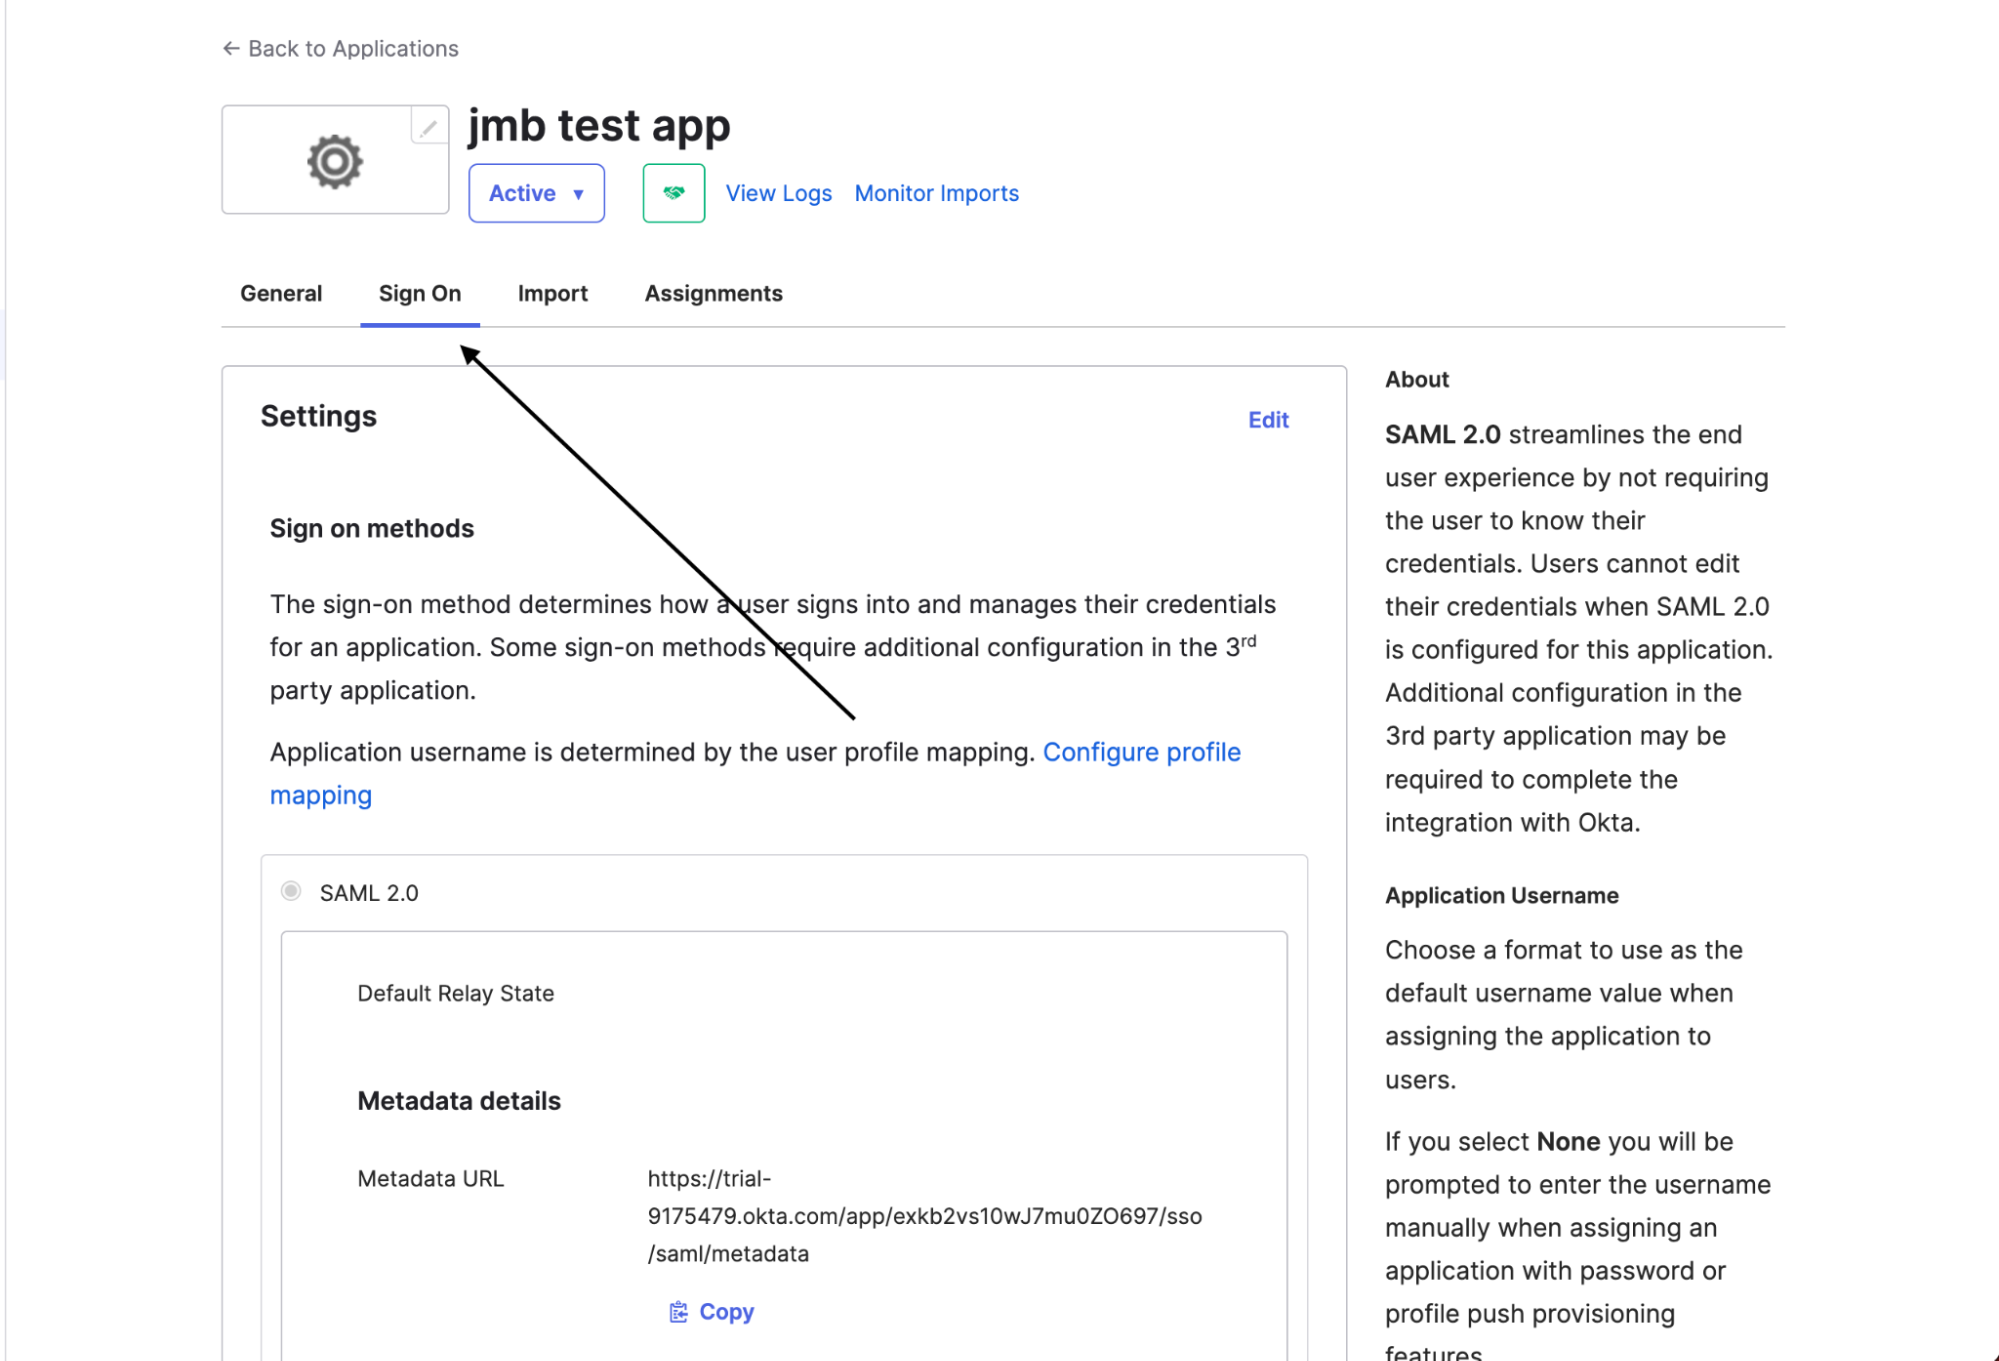Click Copy under Metadata URL
Screen dimensions: 1999x1361
tap(727, 1312)
